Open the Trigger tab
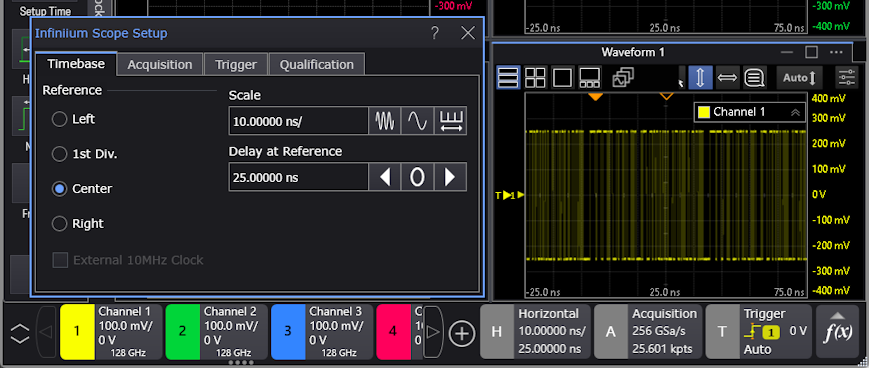The width and height of the screenshot is (869, 368). (236, 65)
